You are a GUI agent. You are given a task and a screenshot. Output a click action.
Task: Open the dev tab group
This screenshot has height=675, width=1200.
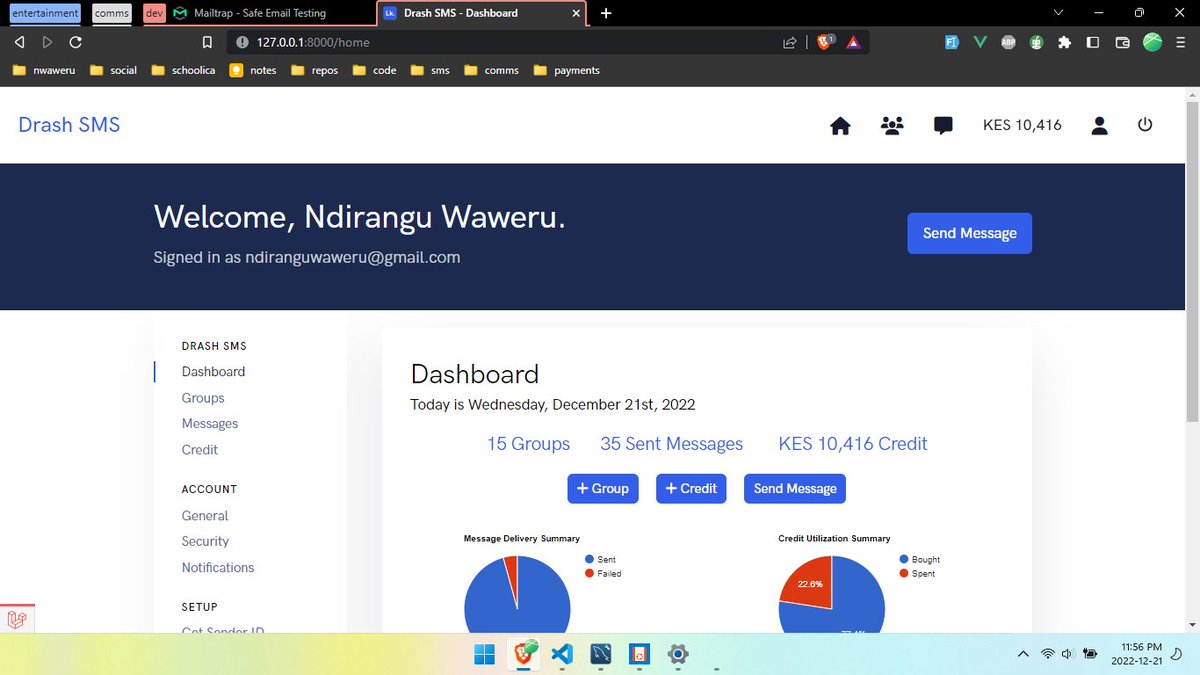tap(153, 13)
